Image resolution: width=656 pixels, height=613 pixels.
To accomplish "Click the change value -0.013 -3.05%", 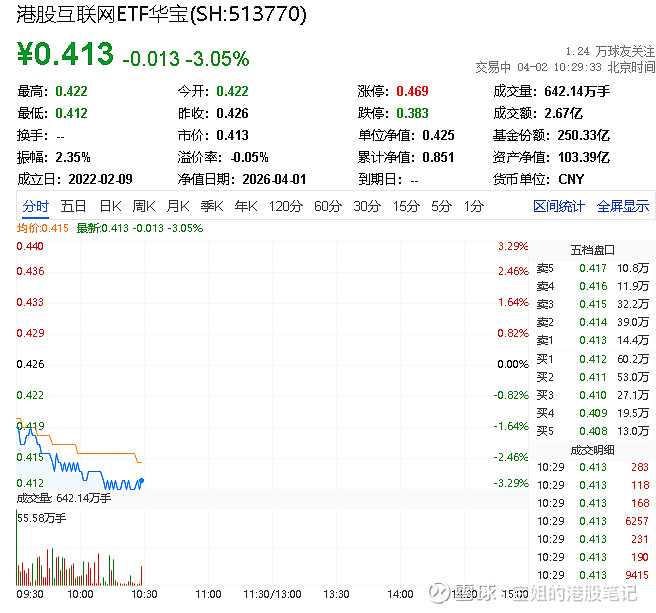I will (186, 59).
